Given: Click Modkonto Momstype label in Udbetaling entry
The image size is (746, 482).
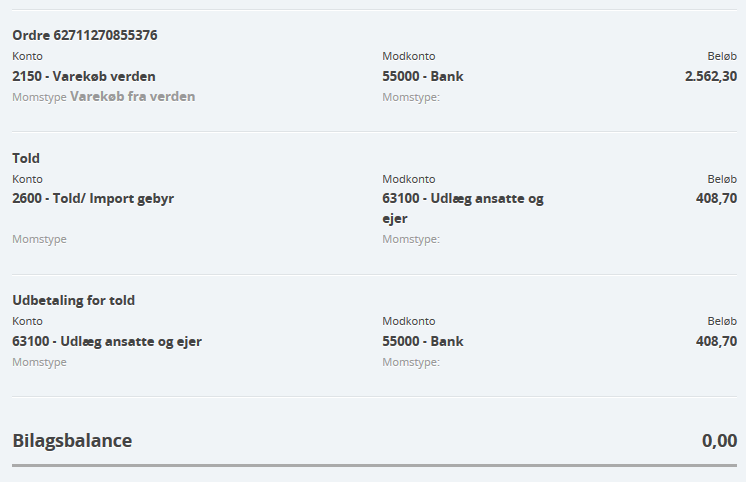Looking at the screenshot, I should (410, 362).
